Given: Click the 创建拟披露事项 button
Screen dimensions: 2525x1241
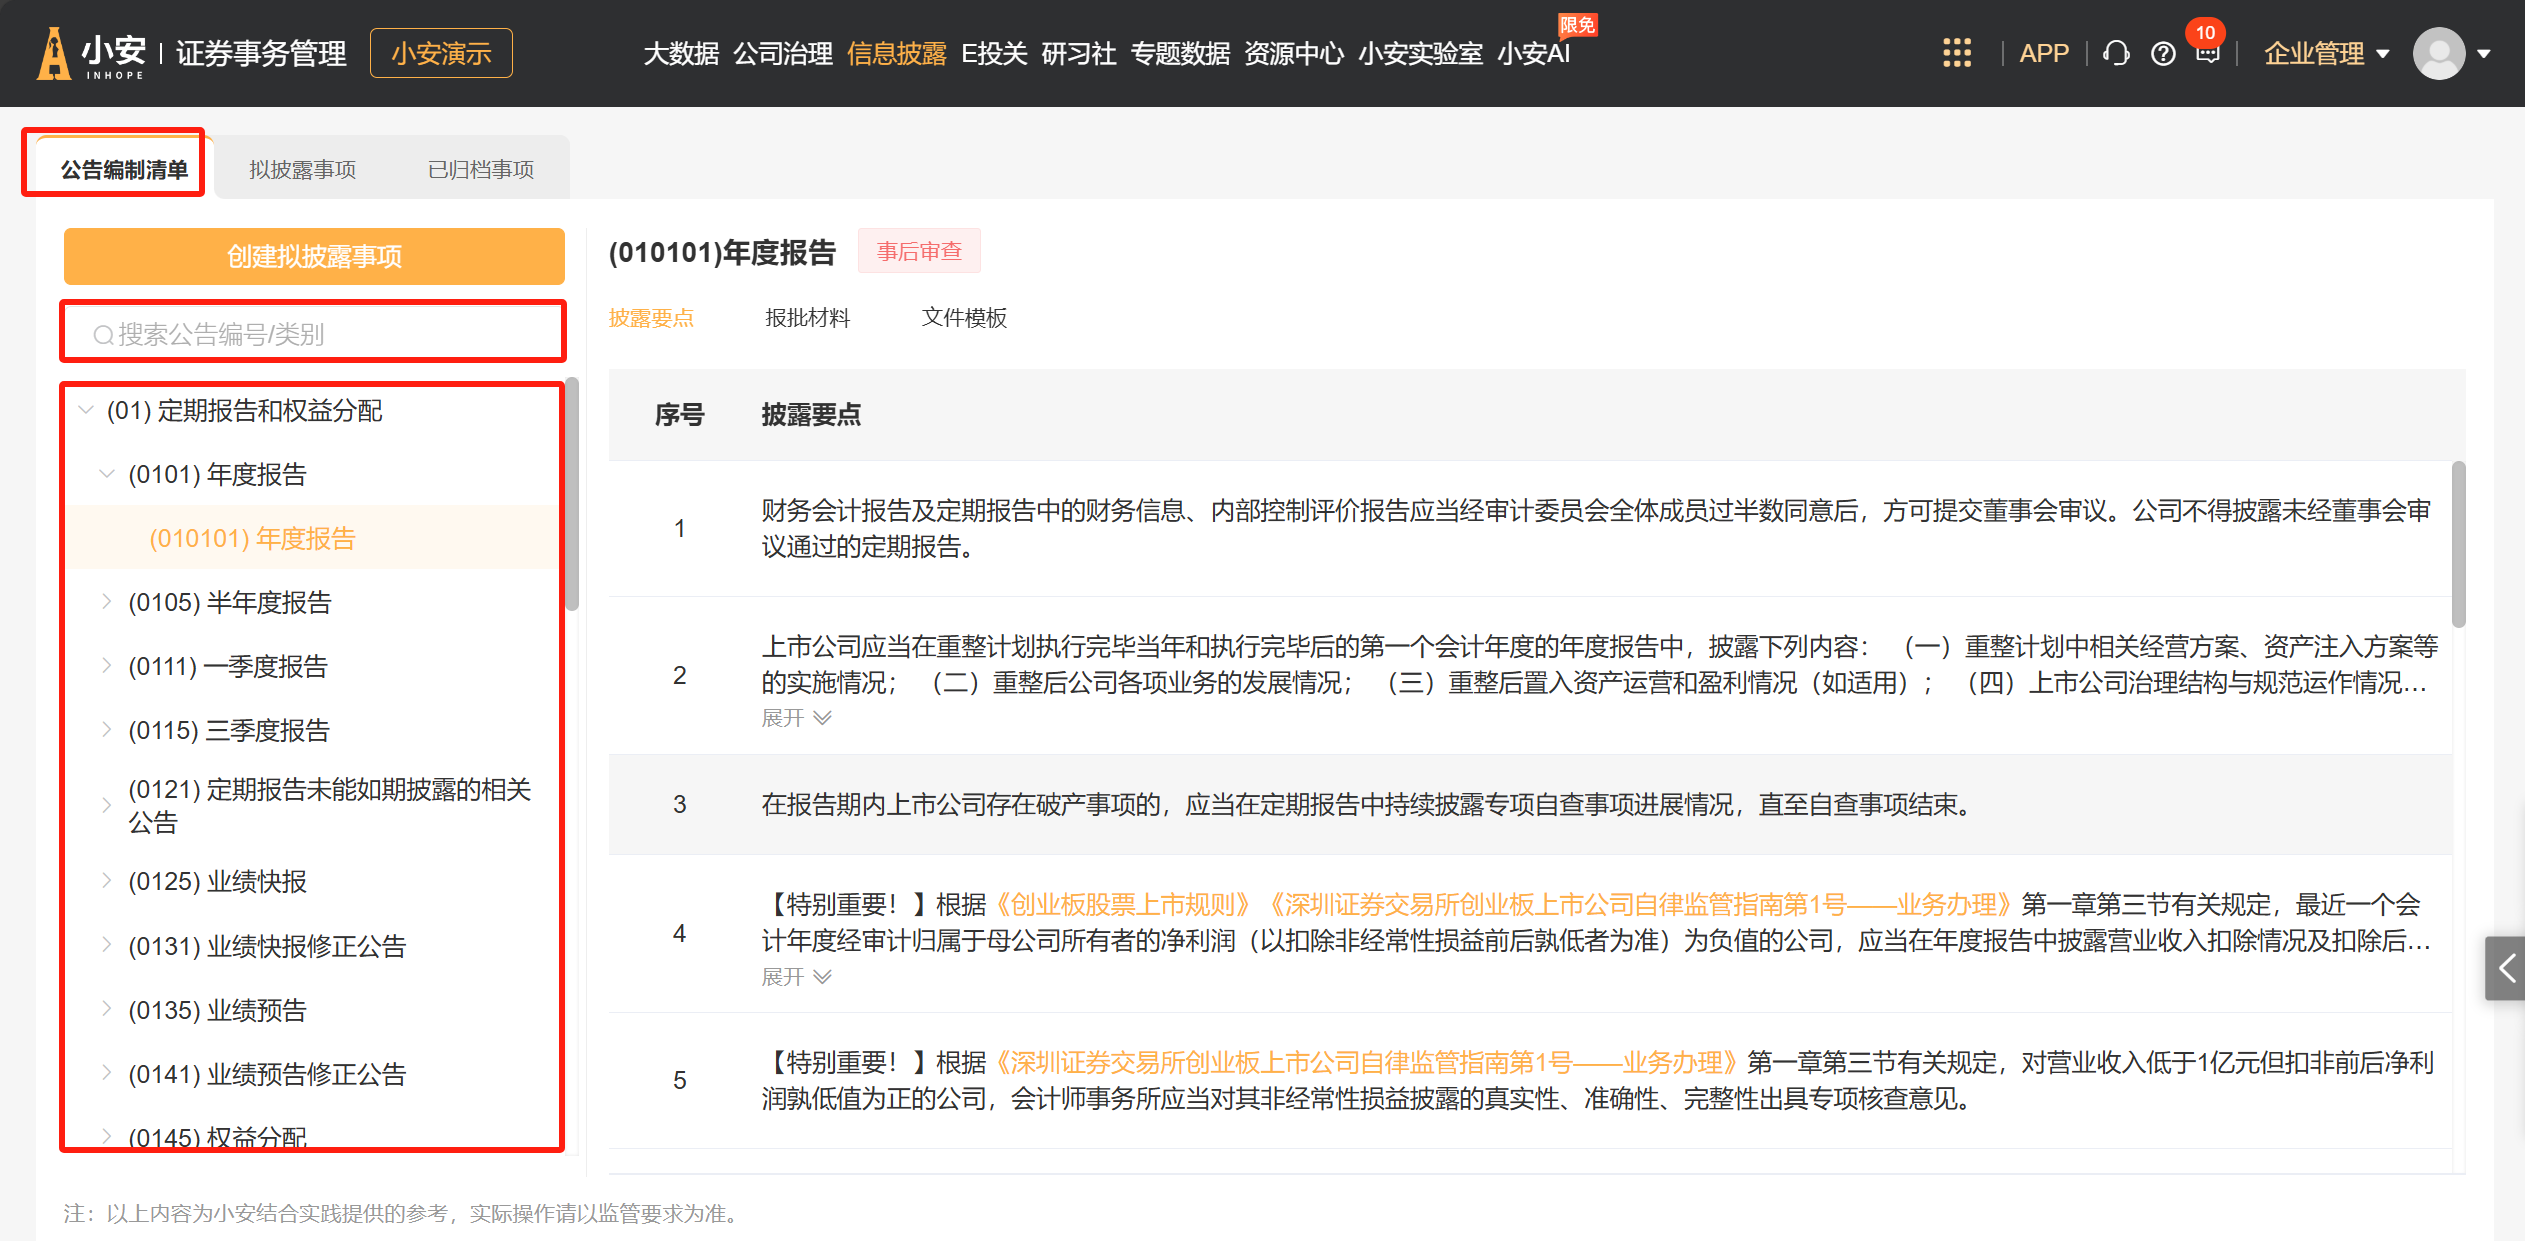Looking at the screenshot, I should [314, 256].
